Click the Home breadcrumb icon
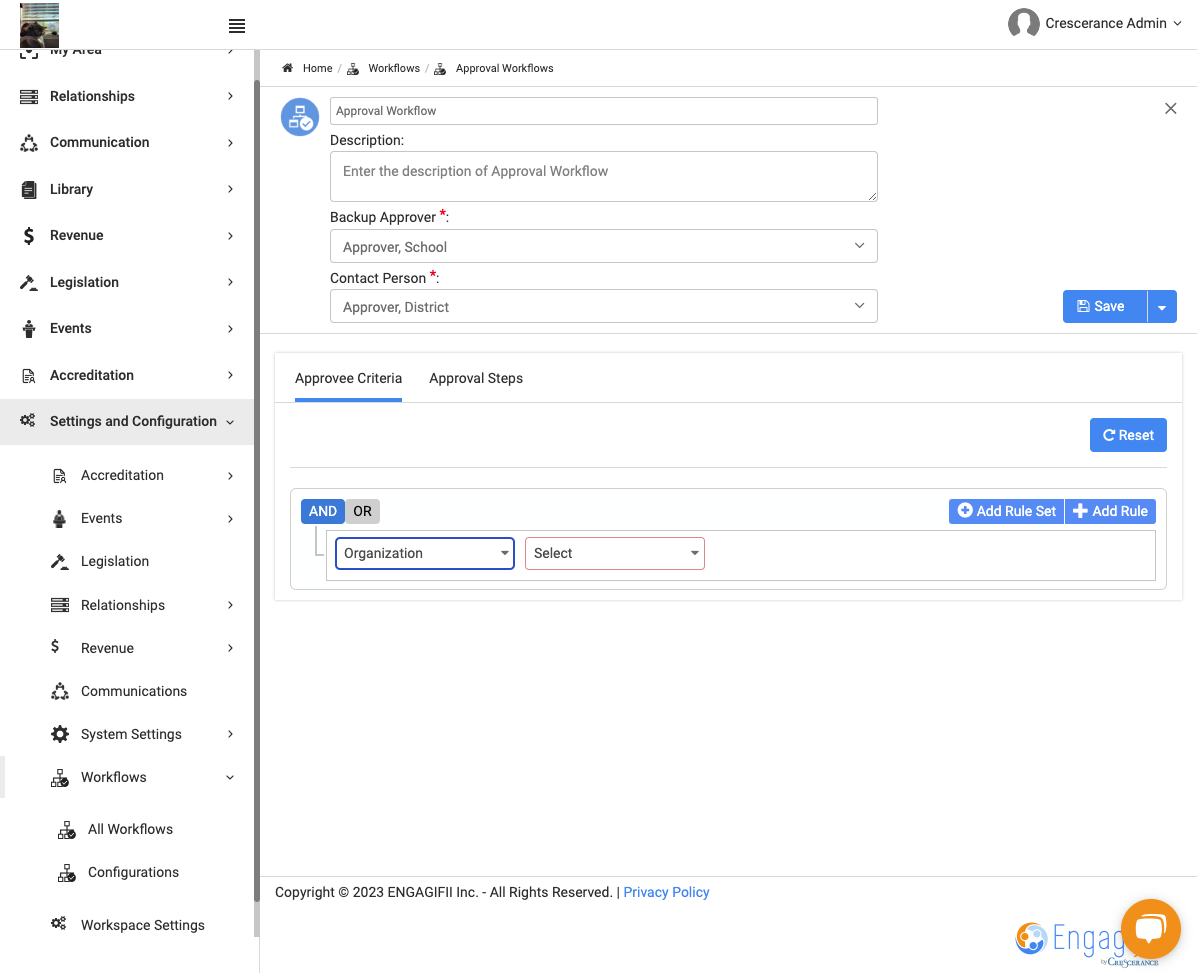This screenshot has width=1197, height=975. tap(287, 68)
